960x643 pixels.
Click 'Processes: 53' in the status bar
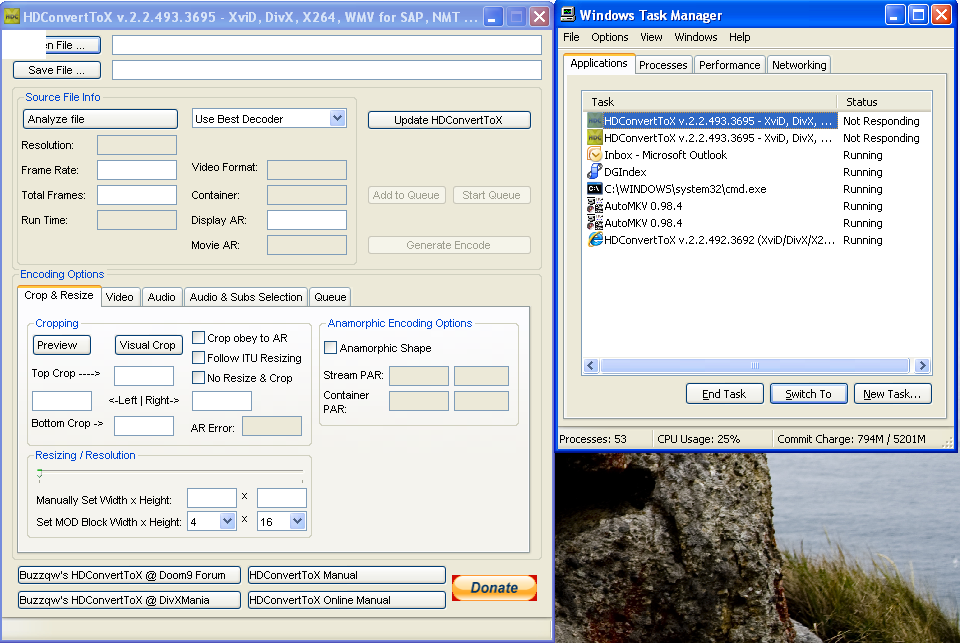coord(593,439)
